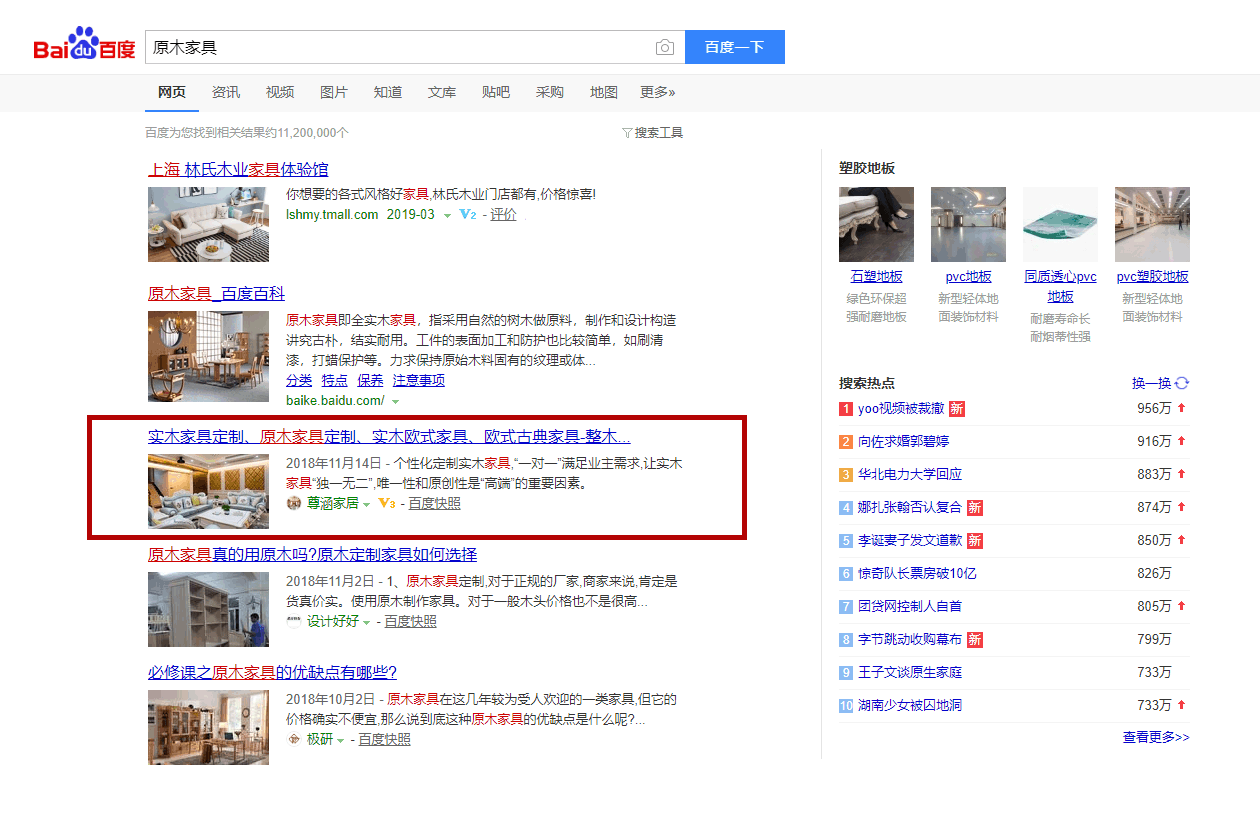The width and height of the screenshot is (1260, 823).
Task: Click the V3 verification badge
Action: 387,503
